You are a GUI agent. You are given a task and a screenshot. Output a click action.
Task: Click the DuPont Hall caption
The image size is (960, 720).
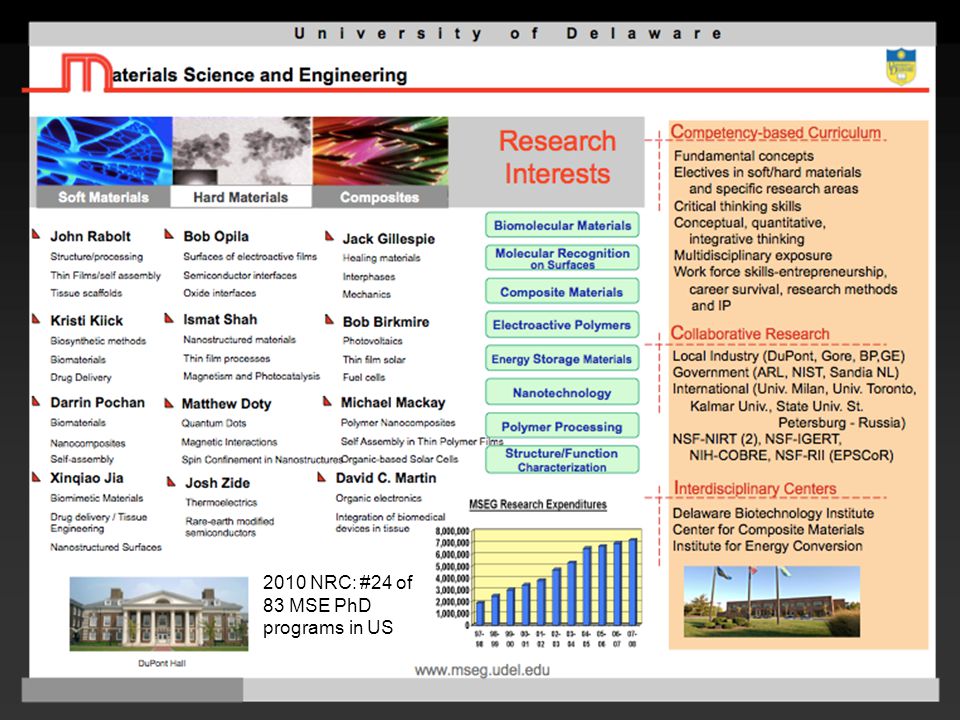click(x=162, y=663)
